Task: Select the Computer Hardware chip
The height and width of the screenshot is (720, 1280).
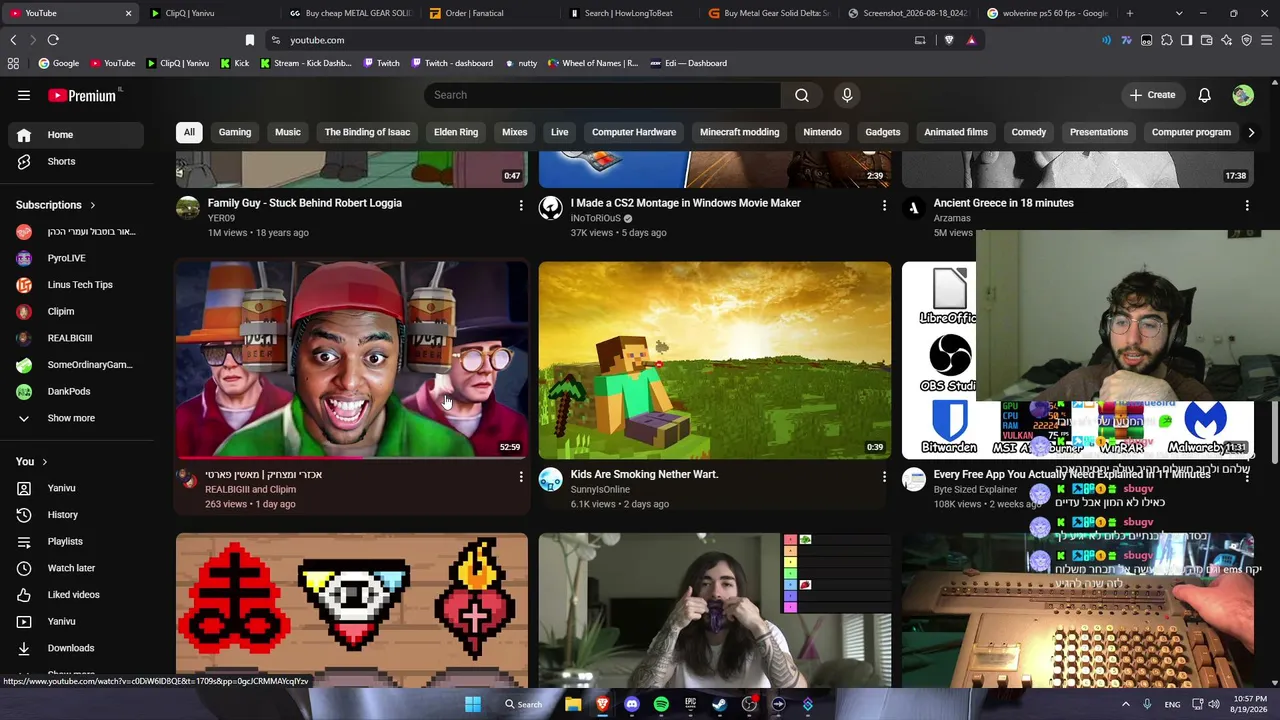Action: point(634,132)
